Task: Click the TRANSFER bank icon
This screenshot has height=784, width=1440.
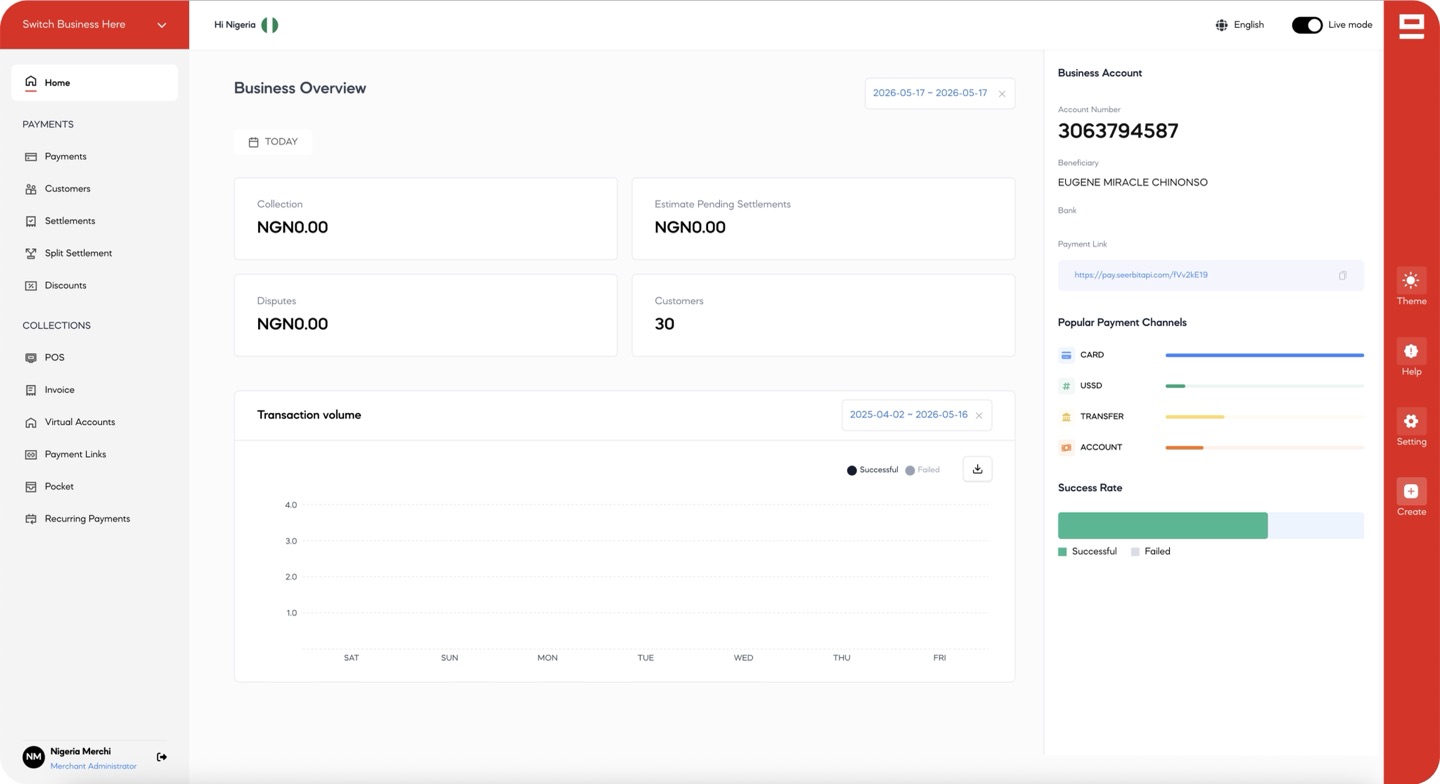Action: 1066,417
